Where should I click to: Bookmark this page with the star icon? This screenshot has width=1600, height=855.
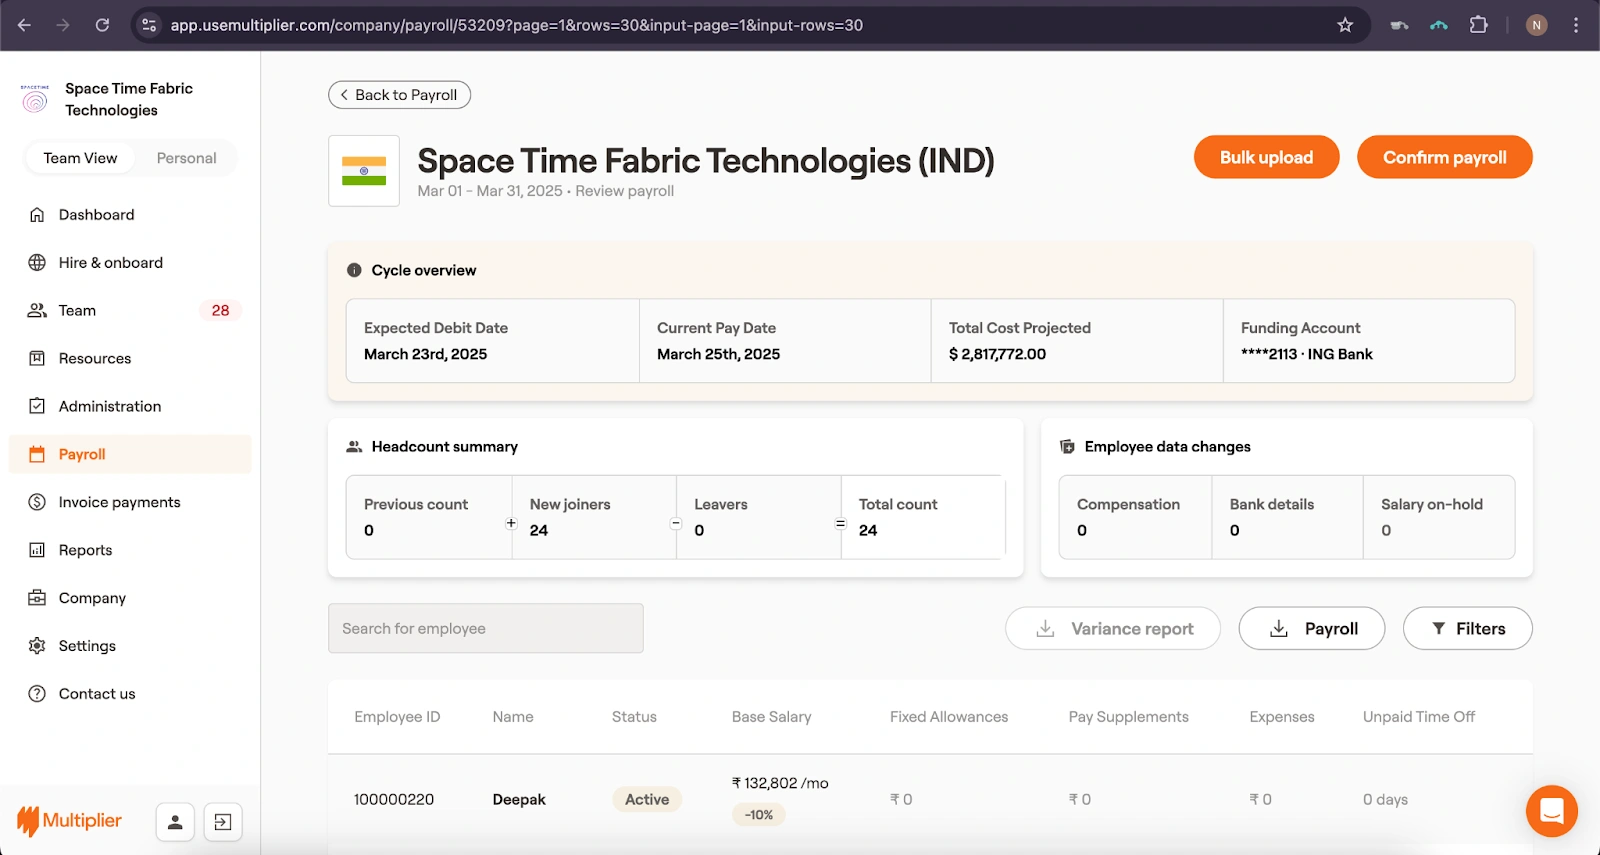(x=1345, y=25)
